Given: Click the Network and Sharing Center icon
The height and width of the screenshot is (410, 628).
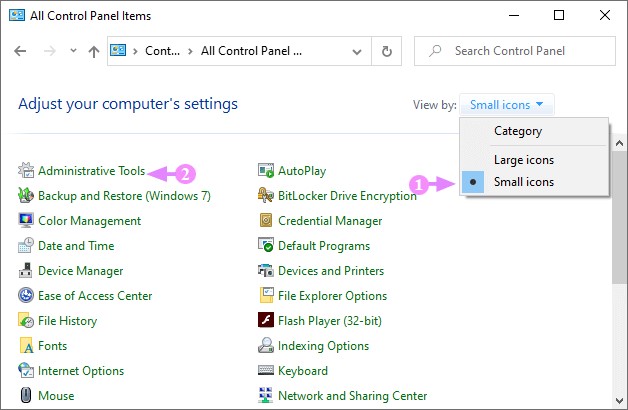Looking at the screenshot, I should pyautogui.click(x=267, y=396).
